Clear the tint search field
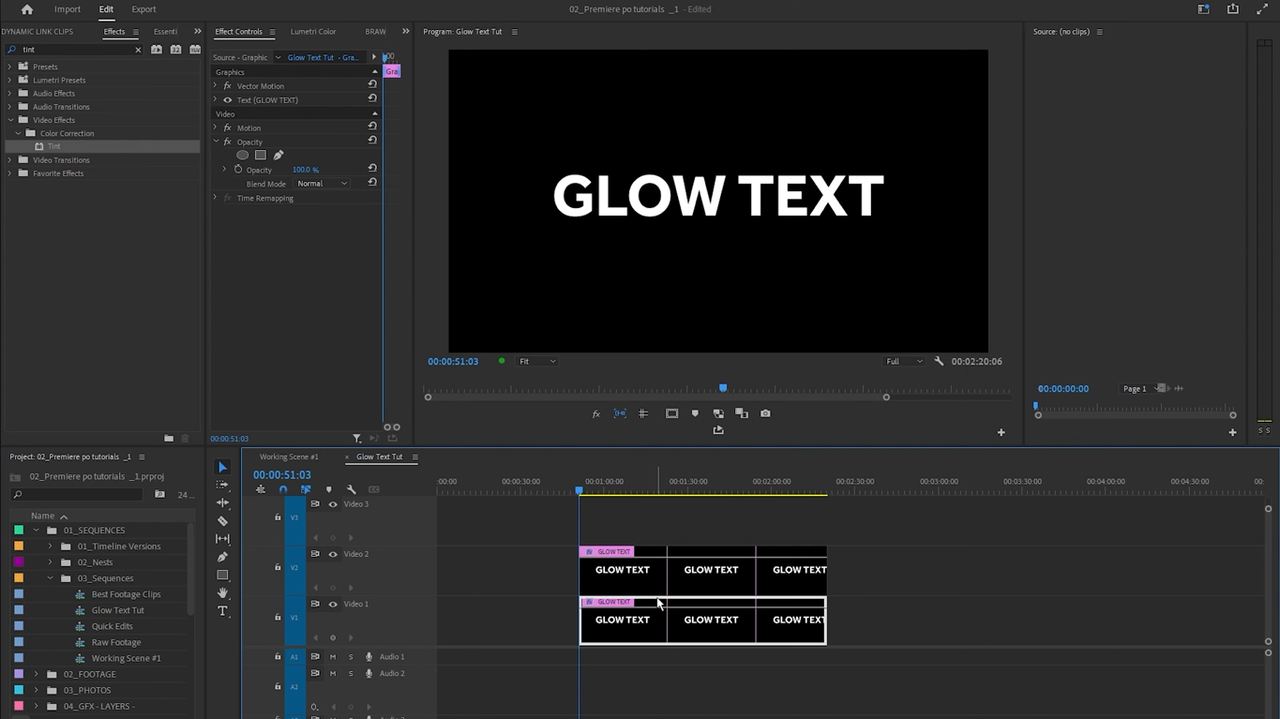Viewport: 1280px width, 719px height. tap(138, 50)
